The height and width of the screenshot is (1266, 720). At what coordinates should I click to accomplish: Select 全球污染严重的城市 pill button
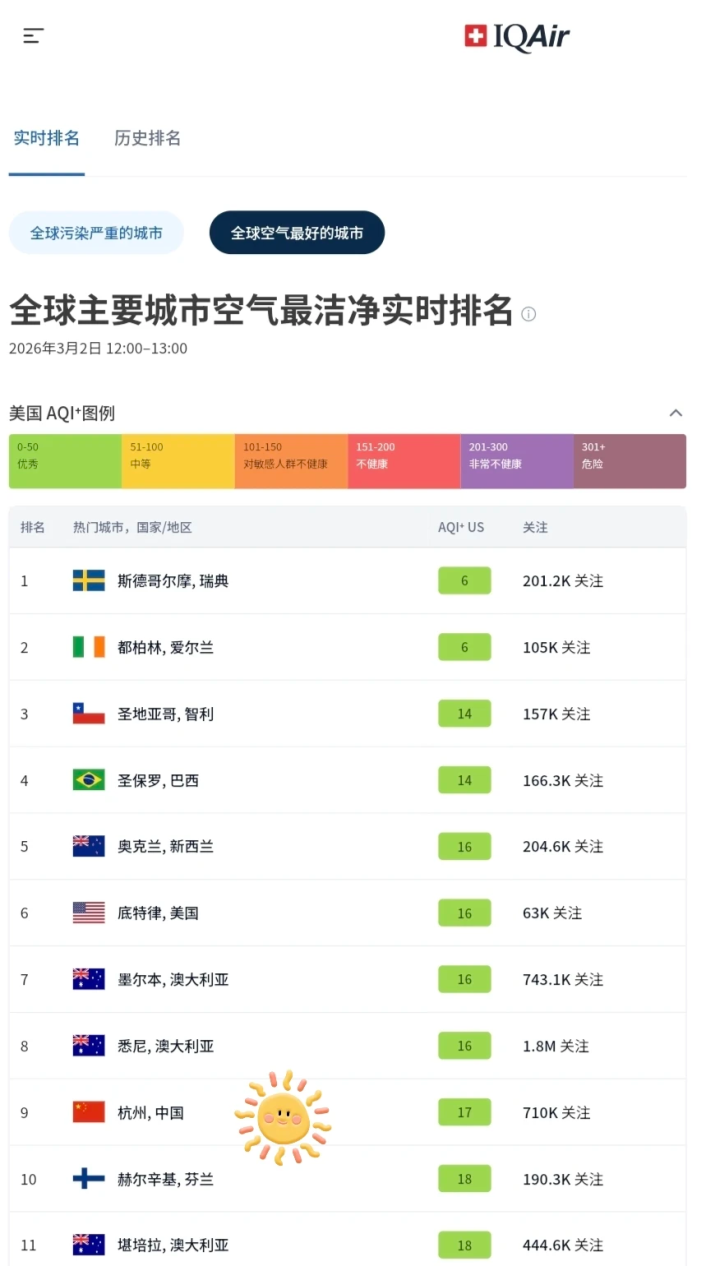click(x=96, y=233)
